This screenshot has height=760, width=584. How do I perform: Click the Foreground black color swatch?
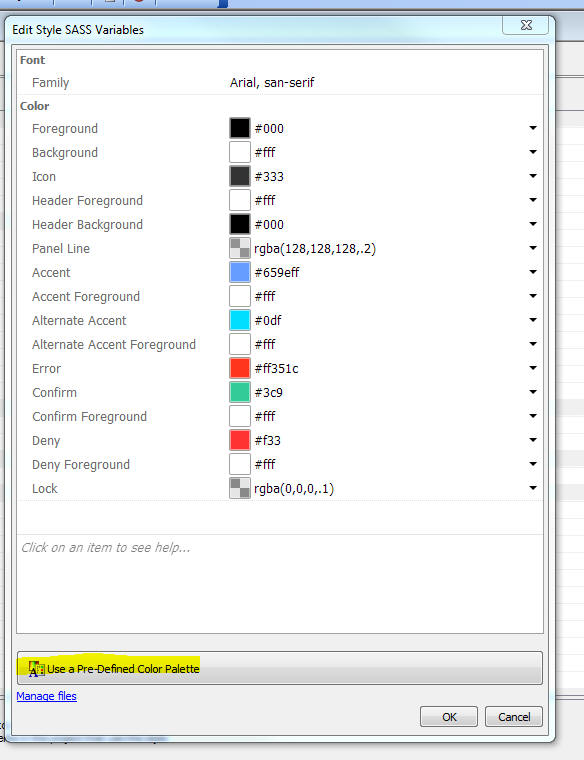(x=239, y=128)
